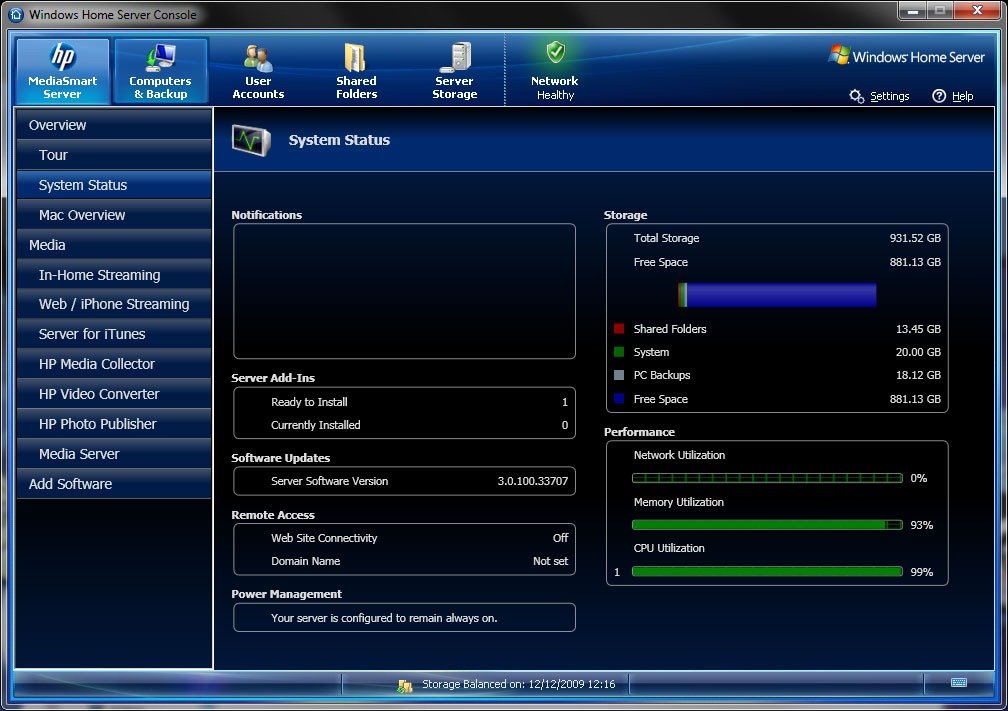Click the Windows Home Server logo
1008x711 pixels.
906,56
